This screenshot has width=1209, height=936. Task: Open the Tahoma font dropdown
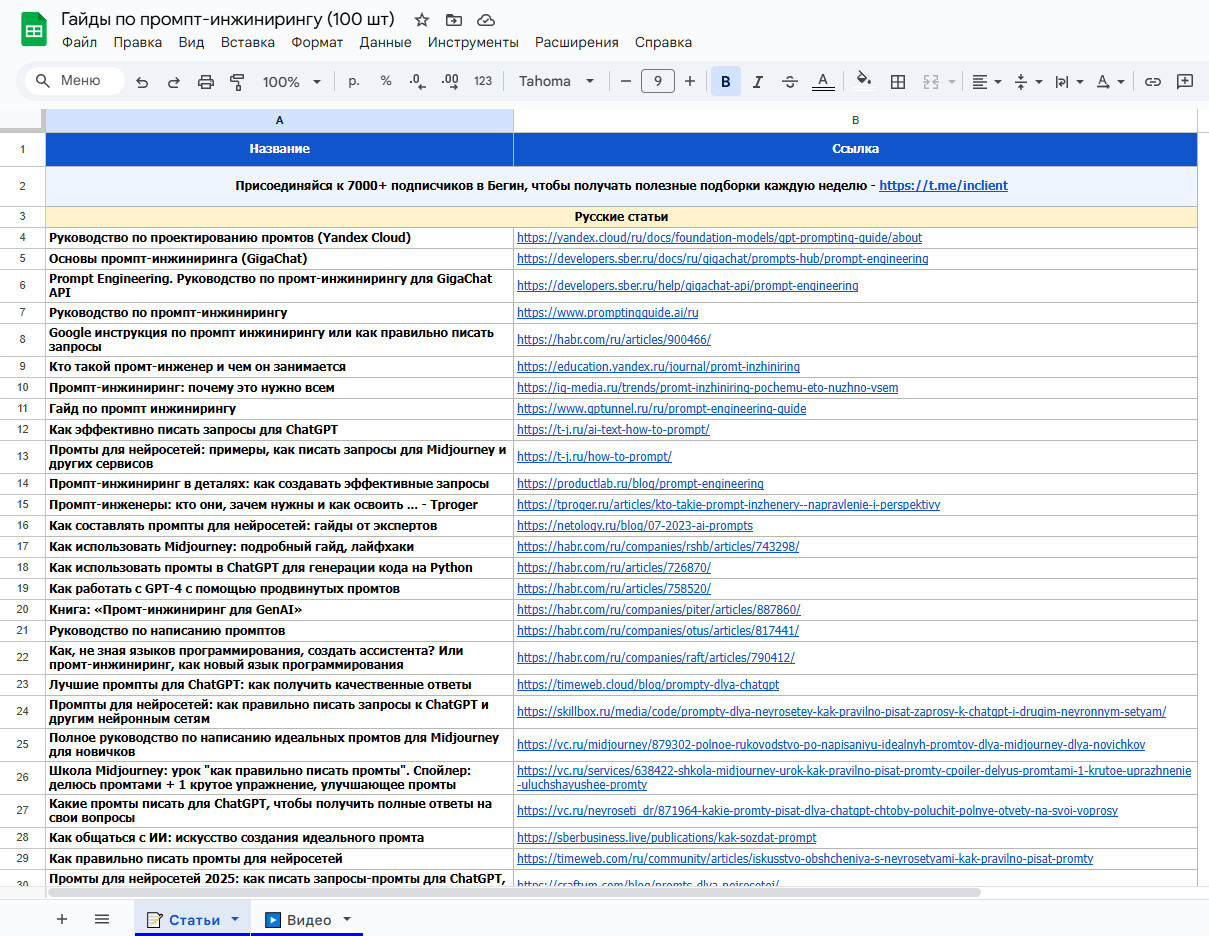(556, 82)
